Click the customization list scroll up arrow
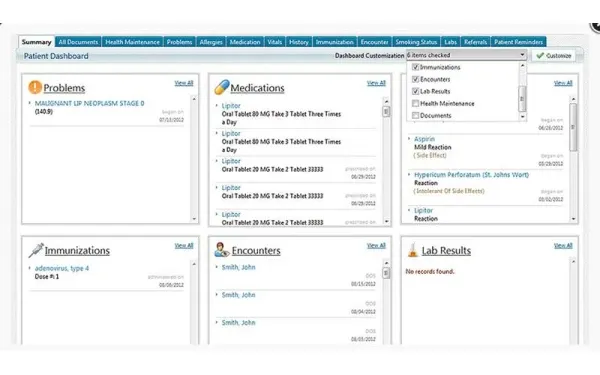 [522, 66]
